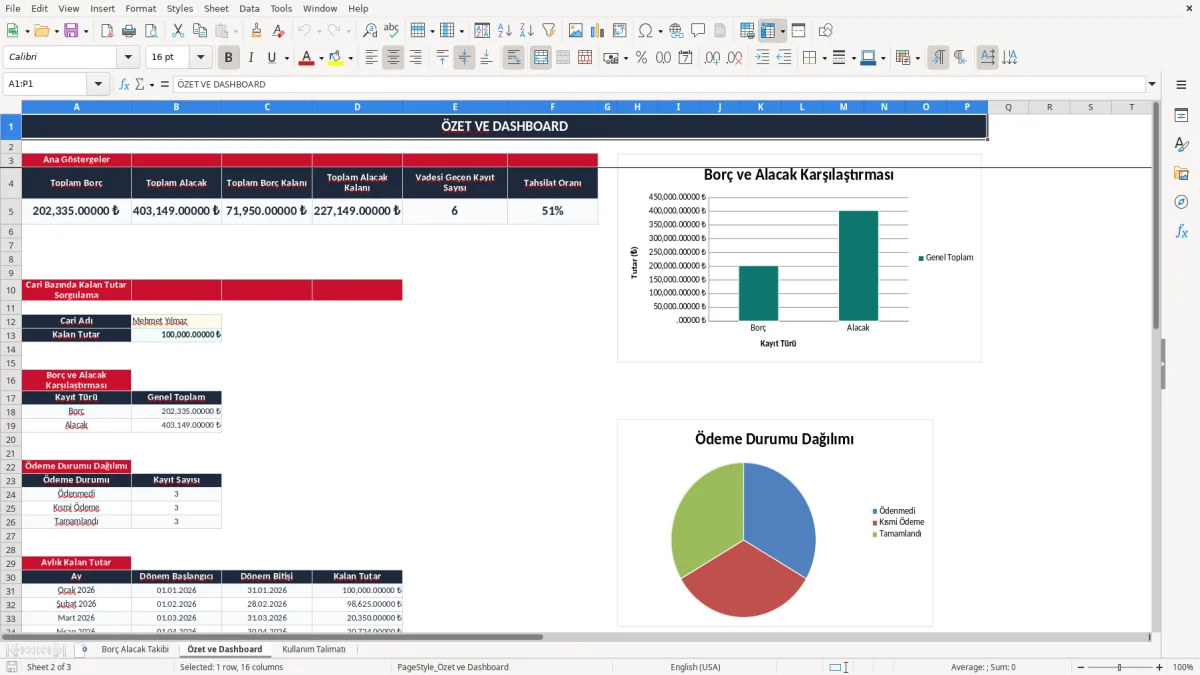The height and width of the screenshot is (675, 1200).
Task: Open the Styles menu
Action: point(180,8)
